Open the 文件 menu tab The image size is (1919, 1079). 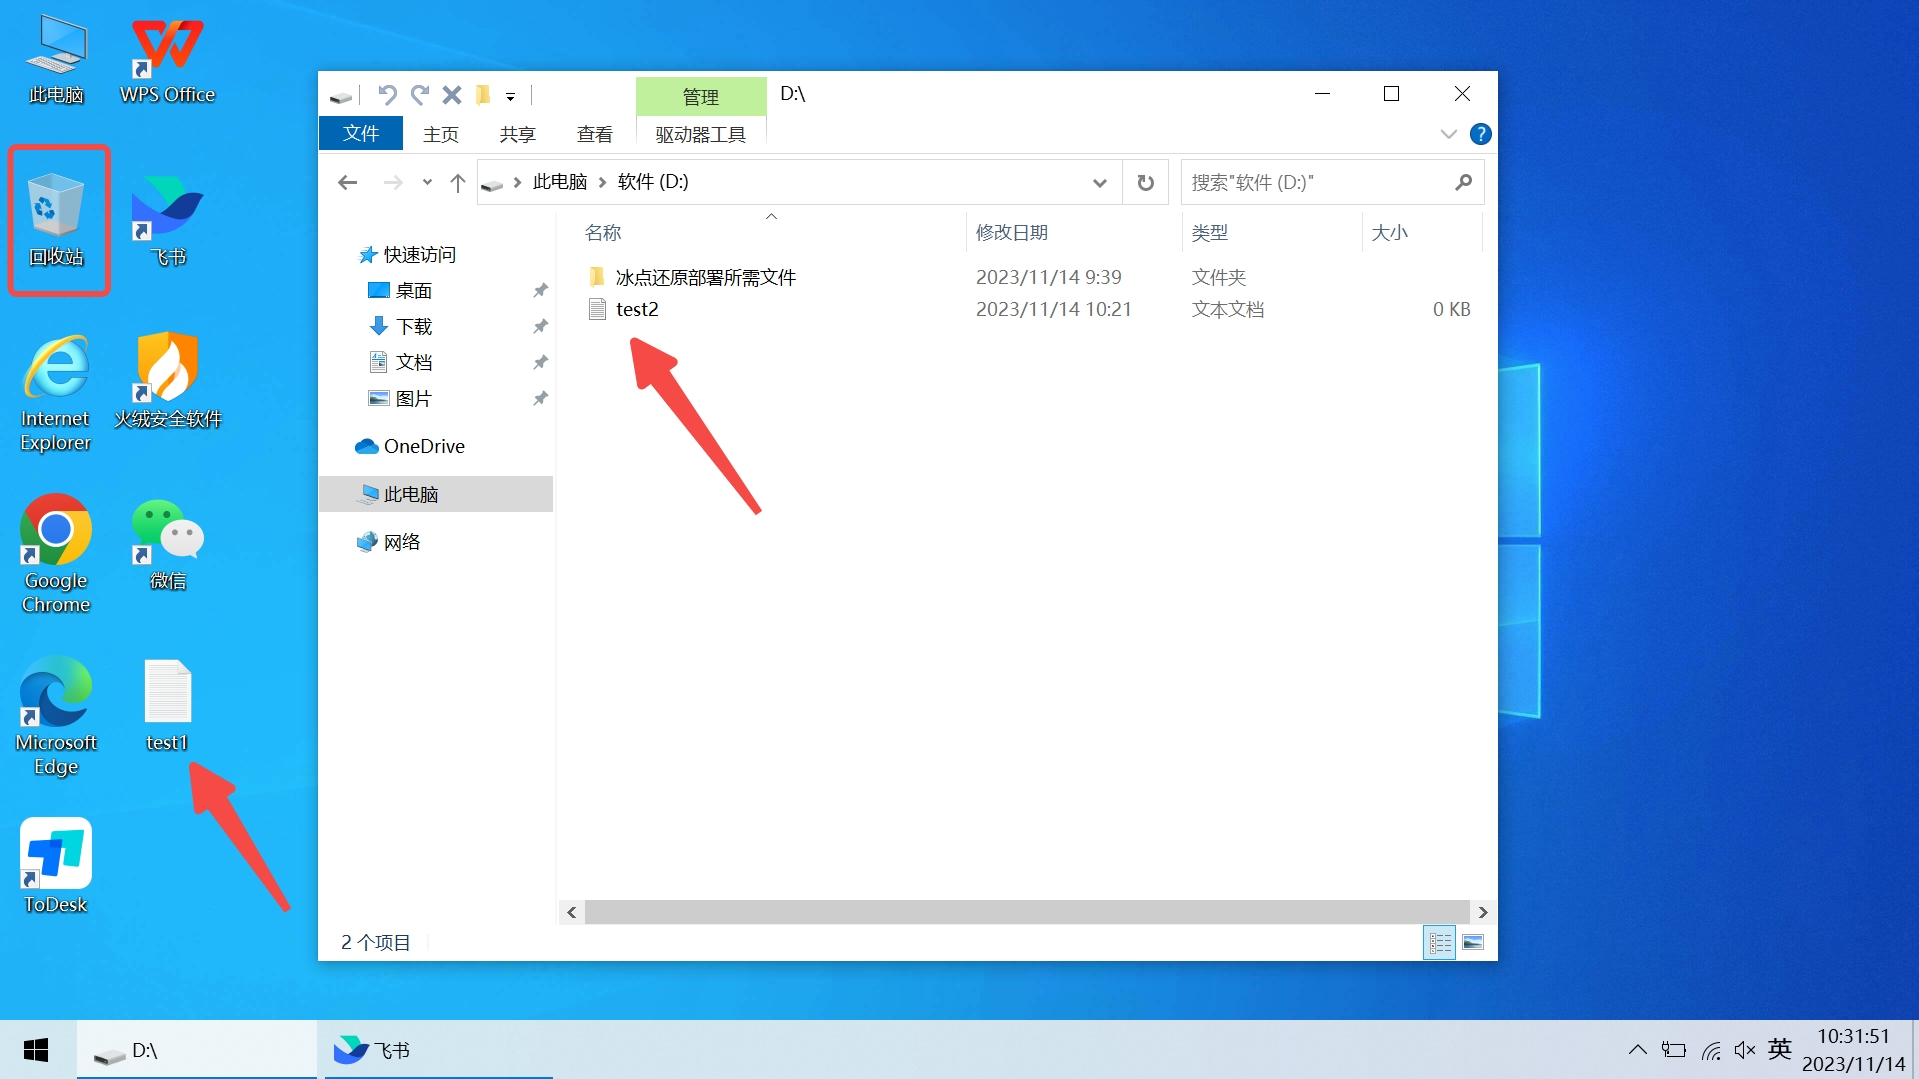click(361, 134)
